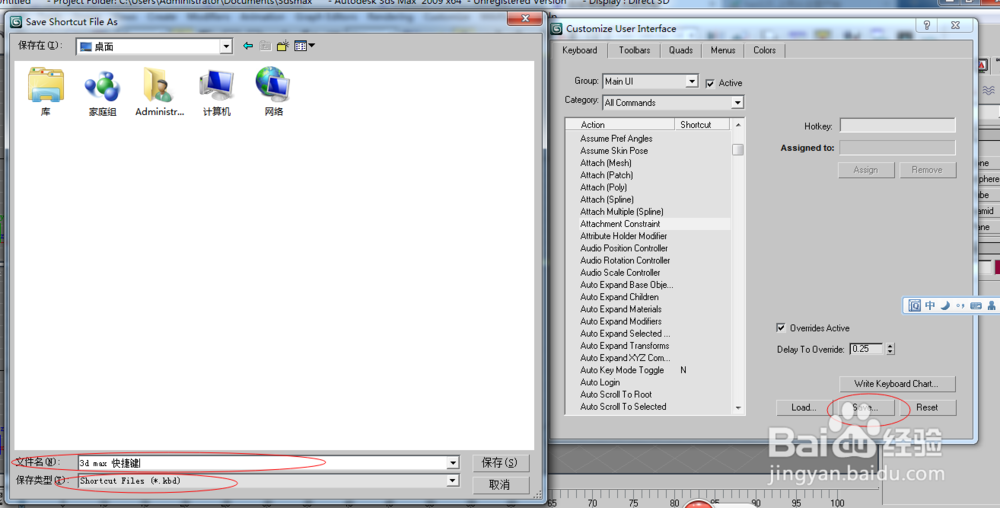1000x508 pixels.
Task: Click the IME user account icon
Action: (991, 305)
